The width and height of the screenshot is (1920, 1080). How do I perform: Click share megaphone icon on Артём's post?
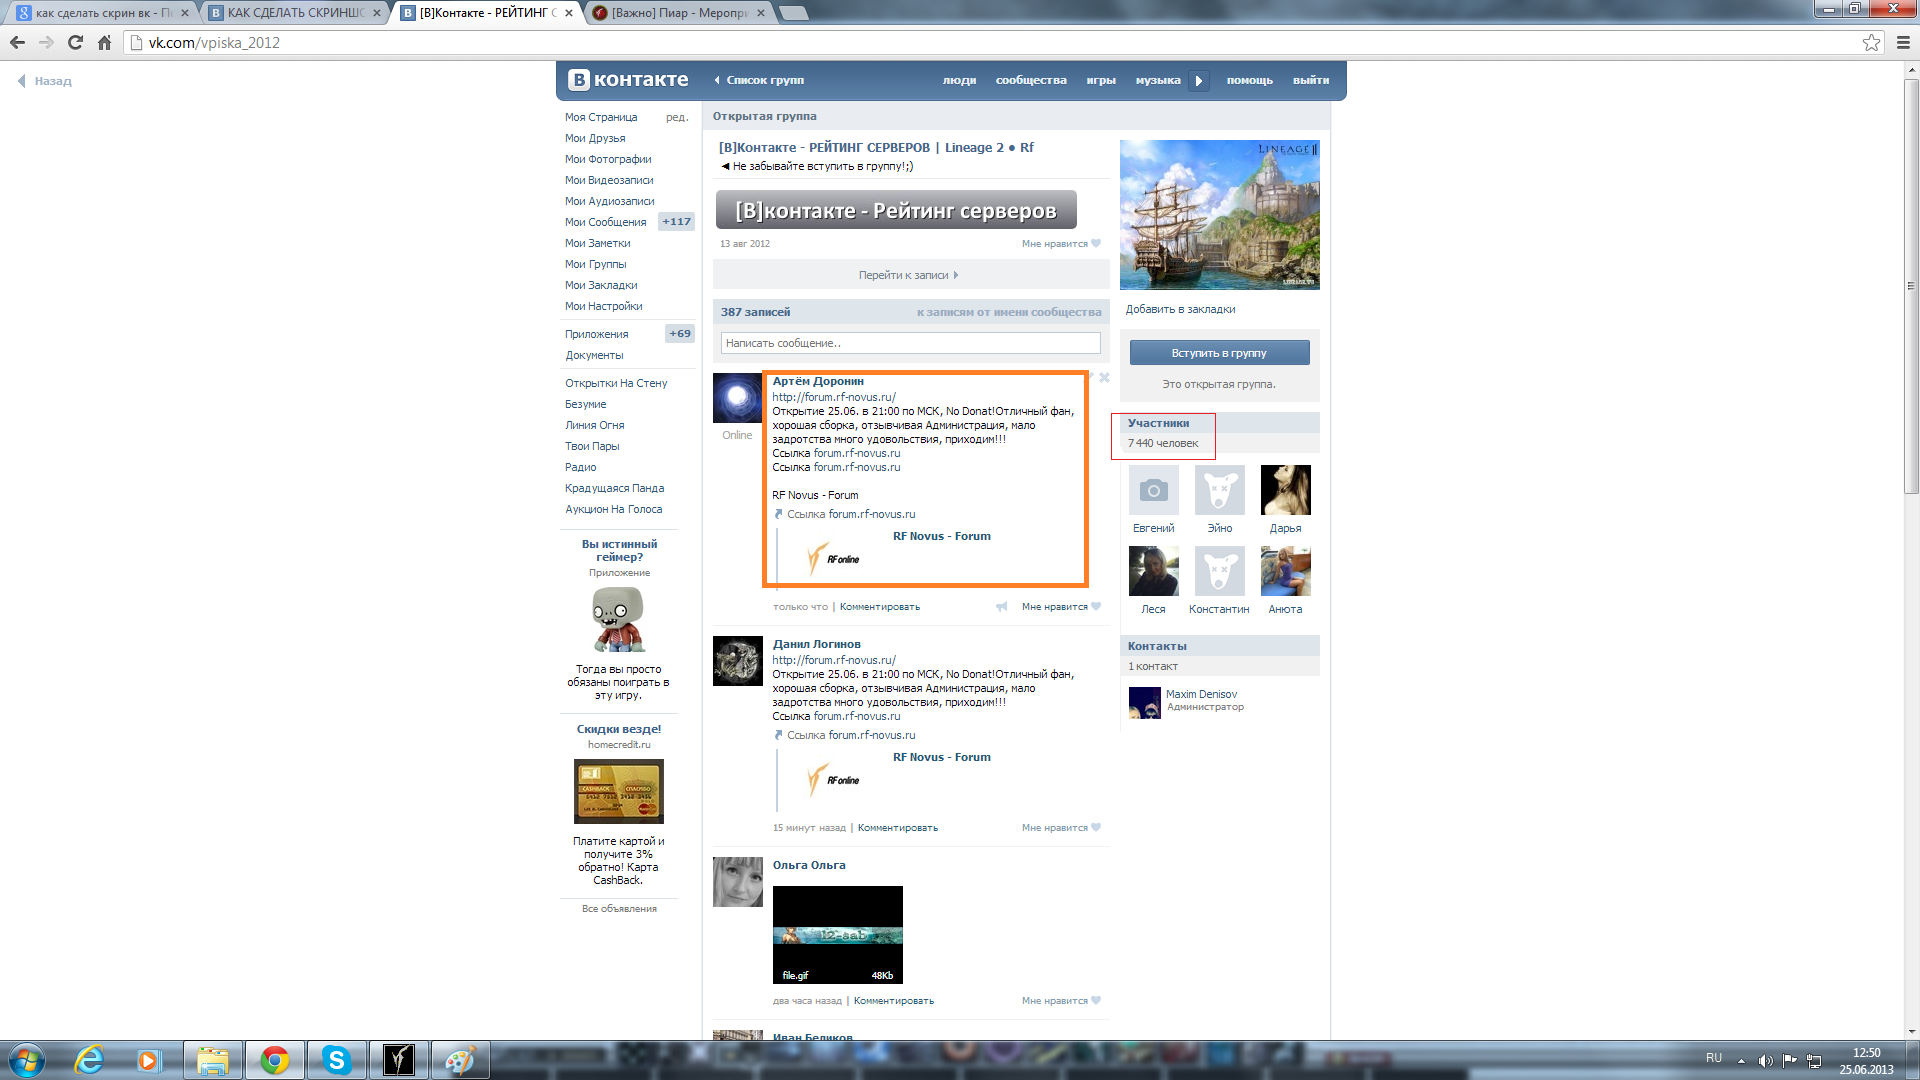[x=1001, y=607]
